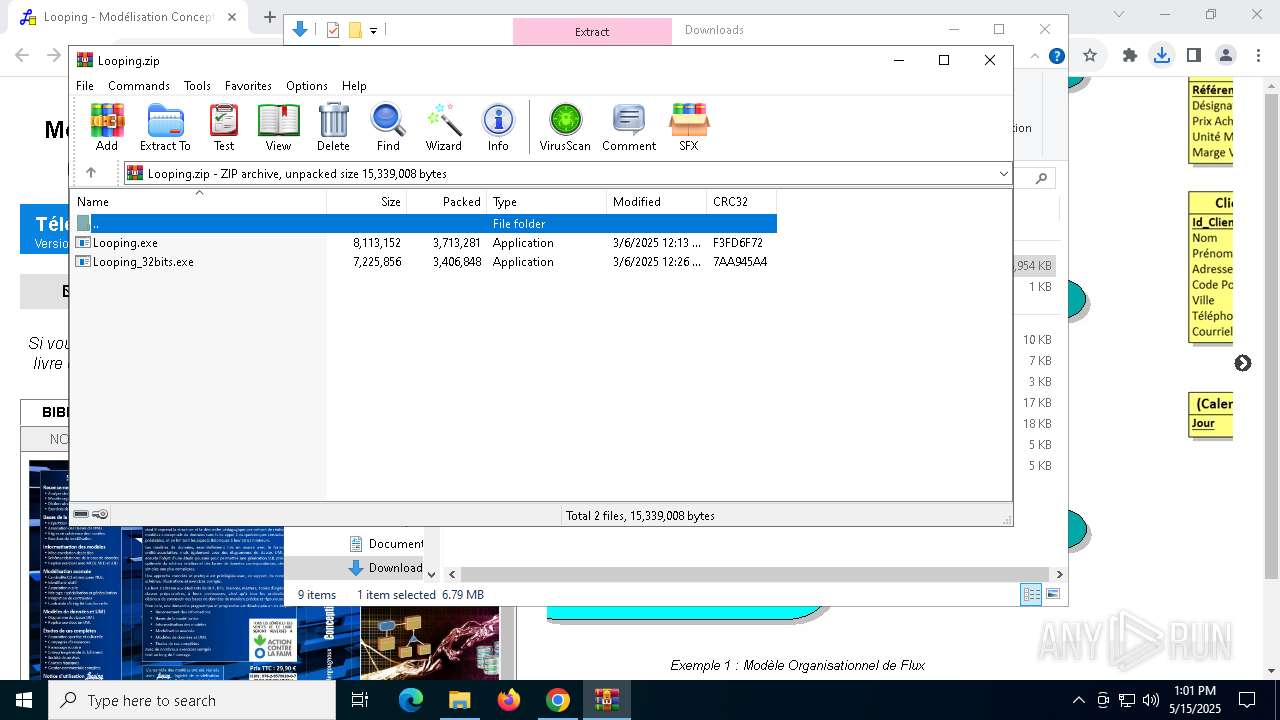Open Chrome downloads icon
This screenshot has height=720, width=1280.
pos(1161,56)
